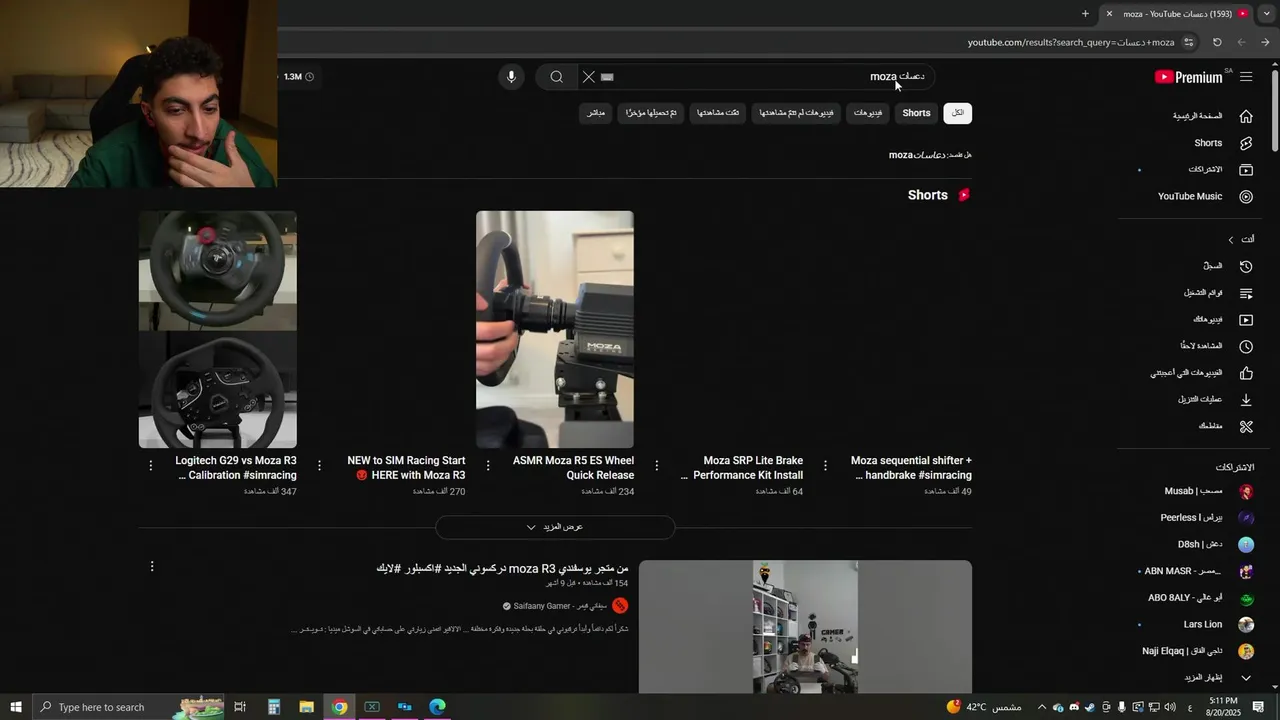Reload the page with refresh icon
Viewport: 1280px width, 720px height.
tap(1217, 42)
